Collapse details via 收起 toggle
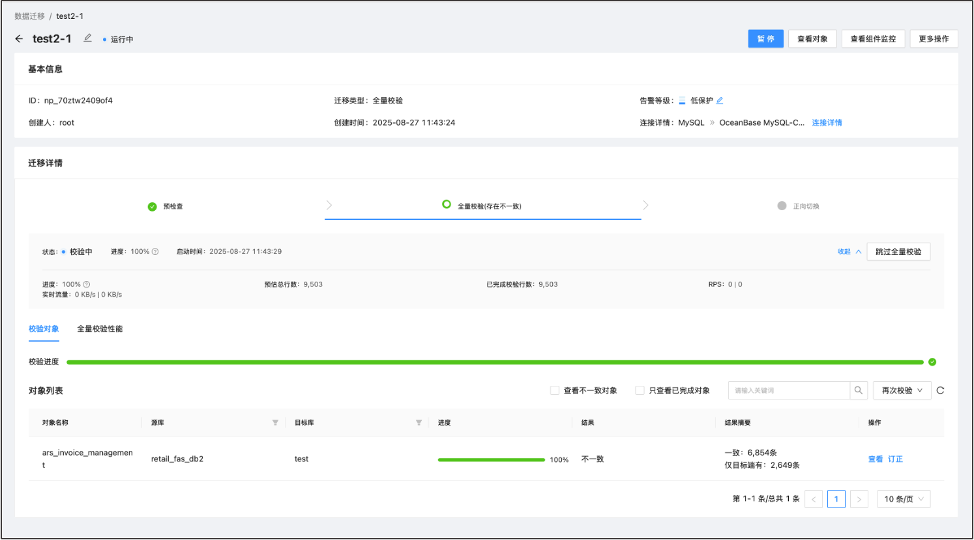The image size is (974, 540). click(x=849, y=251)
